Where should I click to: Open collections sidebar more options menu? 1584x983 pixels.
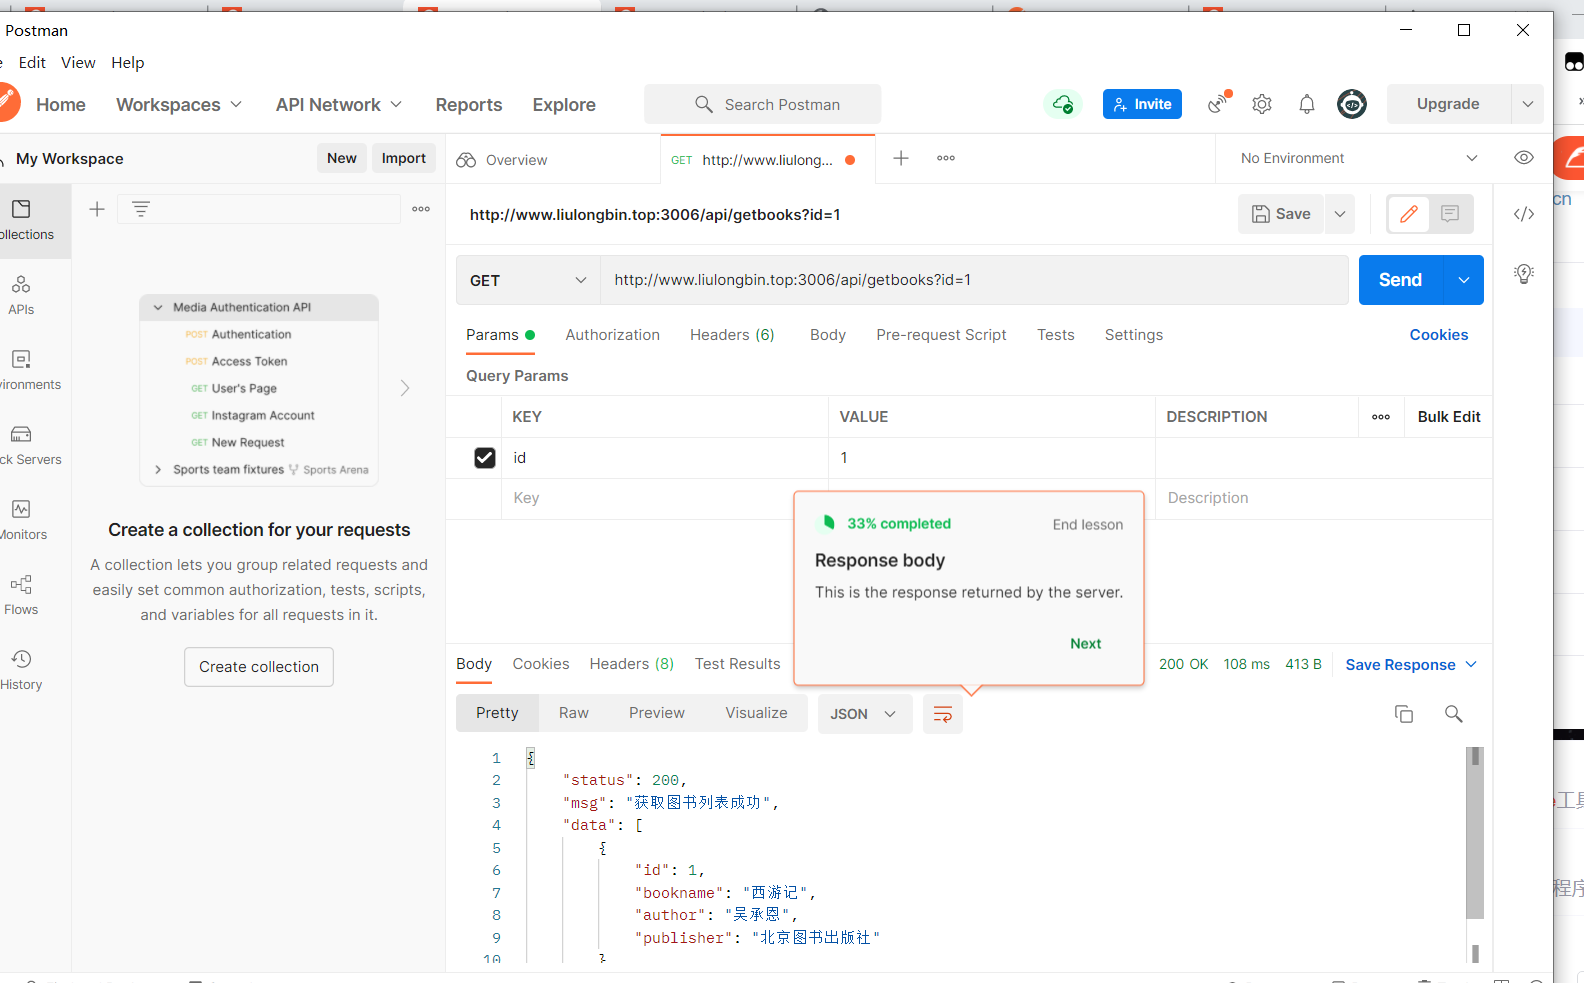click(x=421, y=209)
